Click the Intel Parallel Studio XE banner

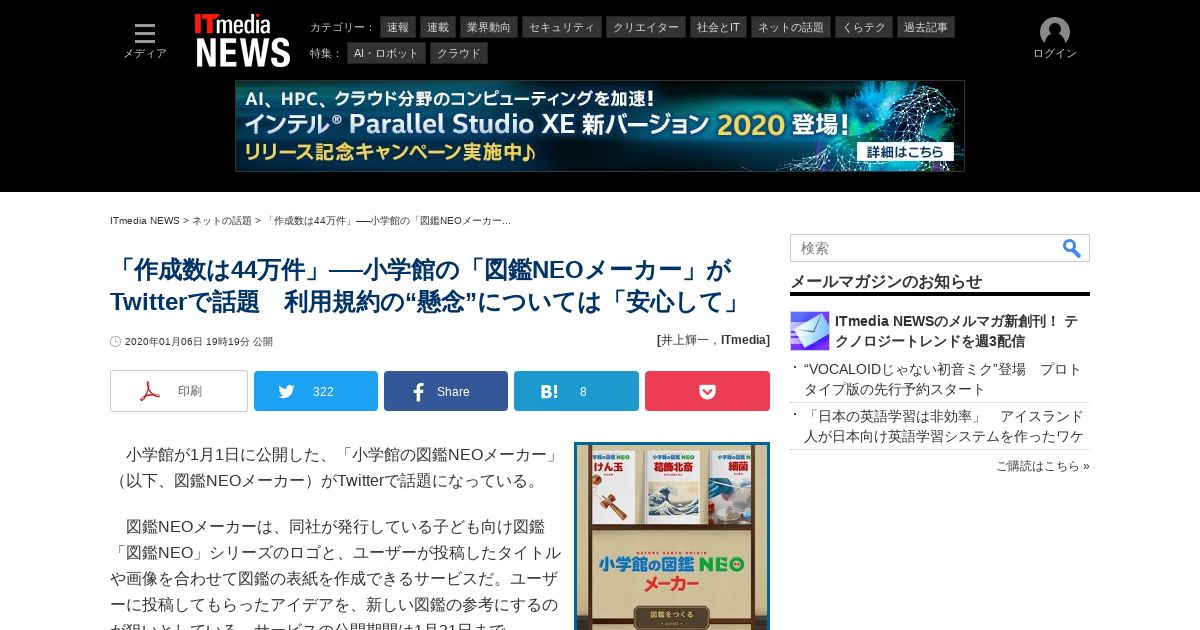600,126
